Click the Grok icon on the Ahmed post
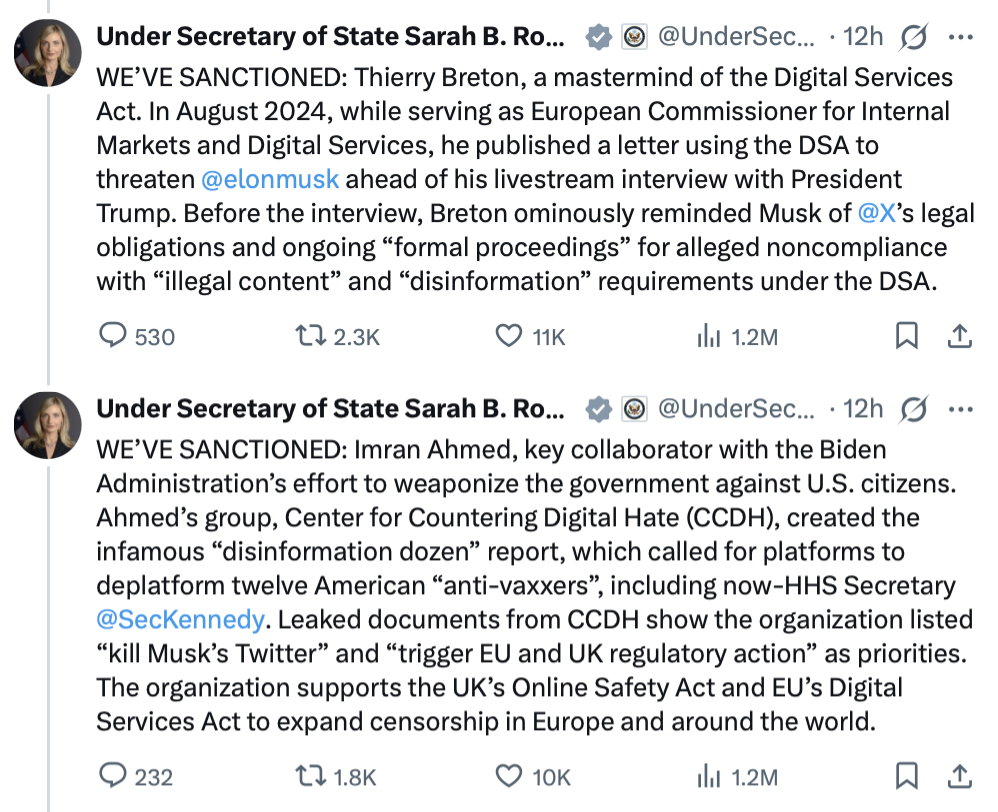Screen dimensions: 998x812 click(913, 409)
